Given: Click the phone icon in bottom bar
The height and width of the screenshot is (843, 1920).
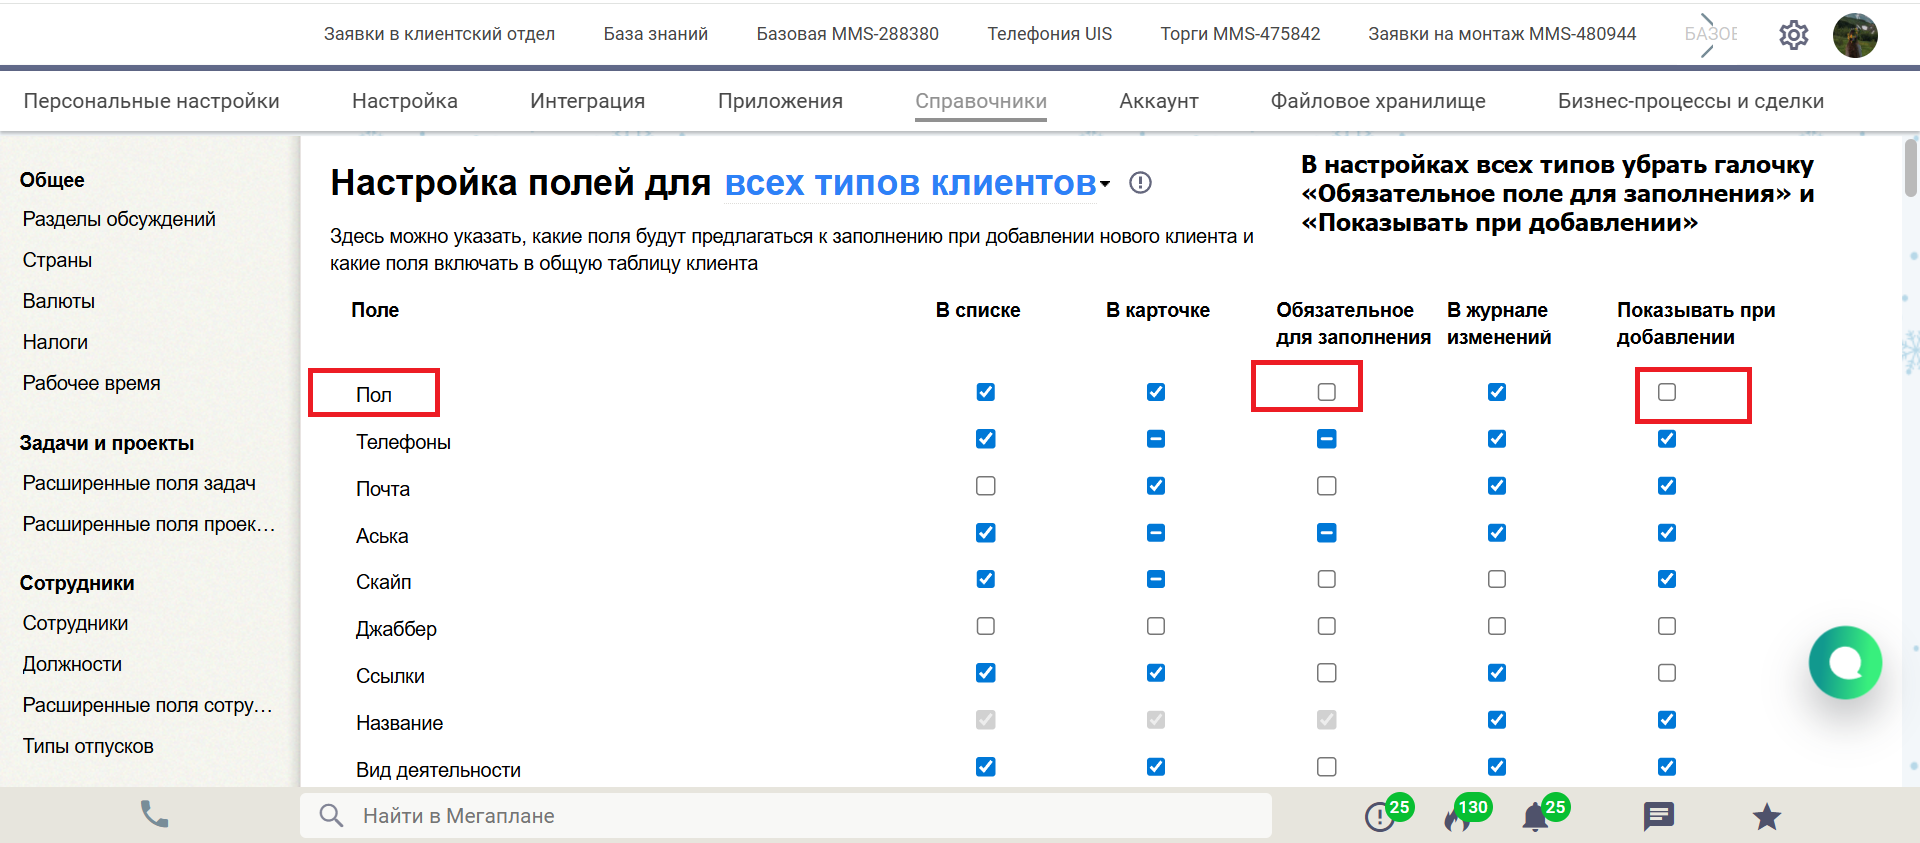Looking at the screenshot, I should point(154,815).
